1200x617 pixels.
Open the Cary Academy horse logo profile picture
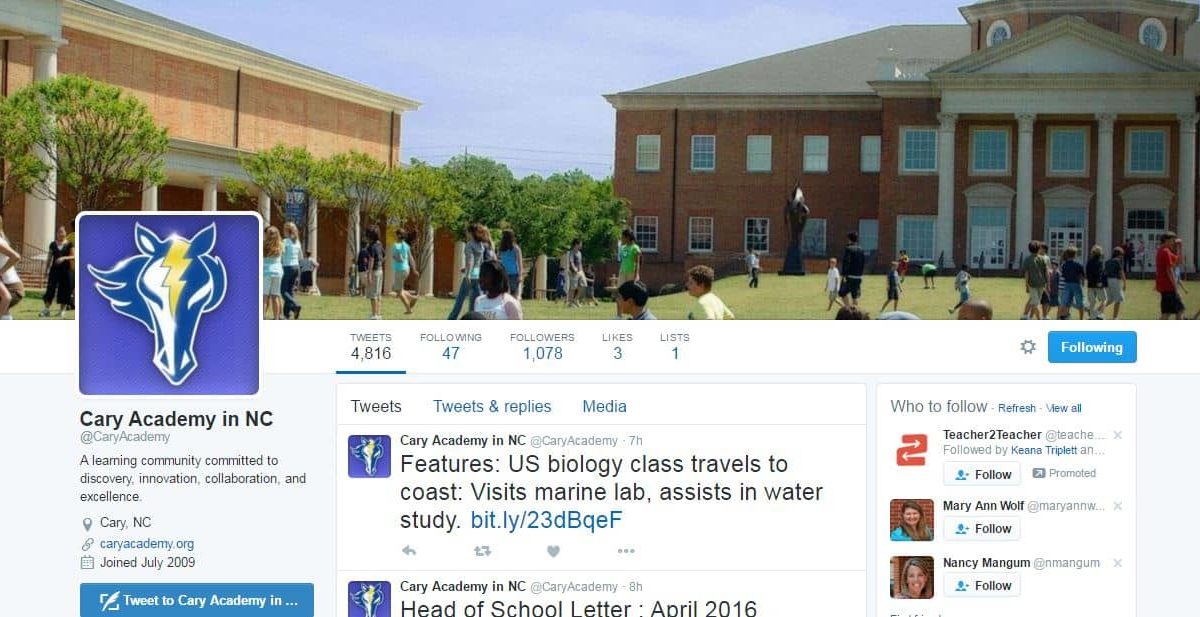click(169, 304)
